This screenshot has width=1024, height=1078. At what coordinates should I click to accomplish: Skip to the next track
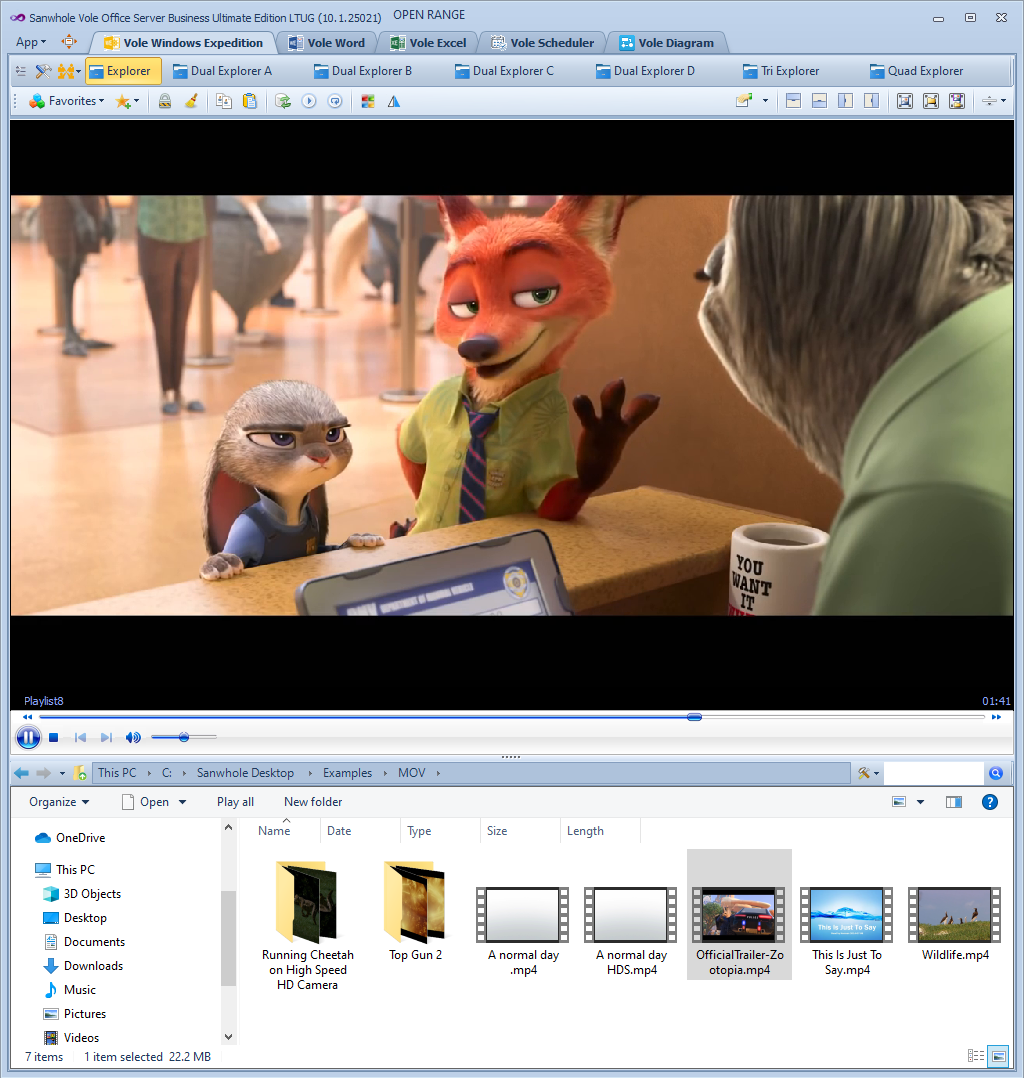106,738
